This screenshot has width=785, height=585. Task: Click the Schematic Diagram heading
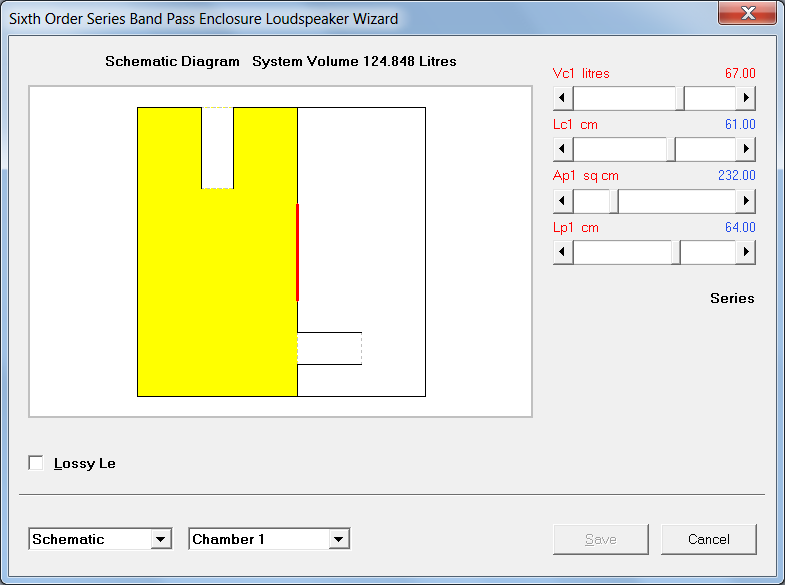tap(172, 61)
